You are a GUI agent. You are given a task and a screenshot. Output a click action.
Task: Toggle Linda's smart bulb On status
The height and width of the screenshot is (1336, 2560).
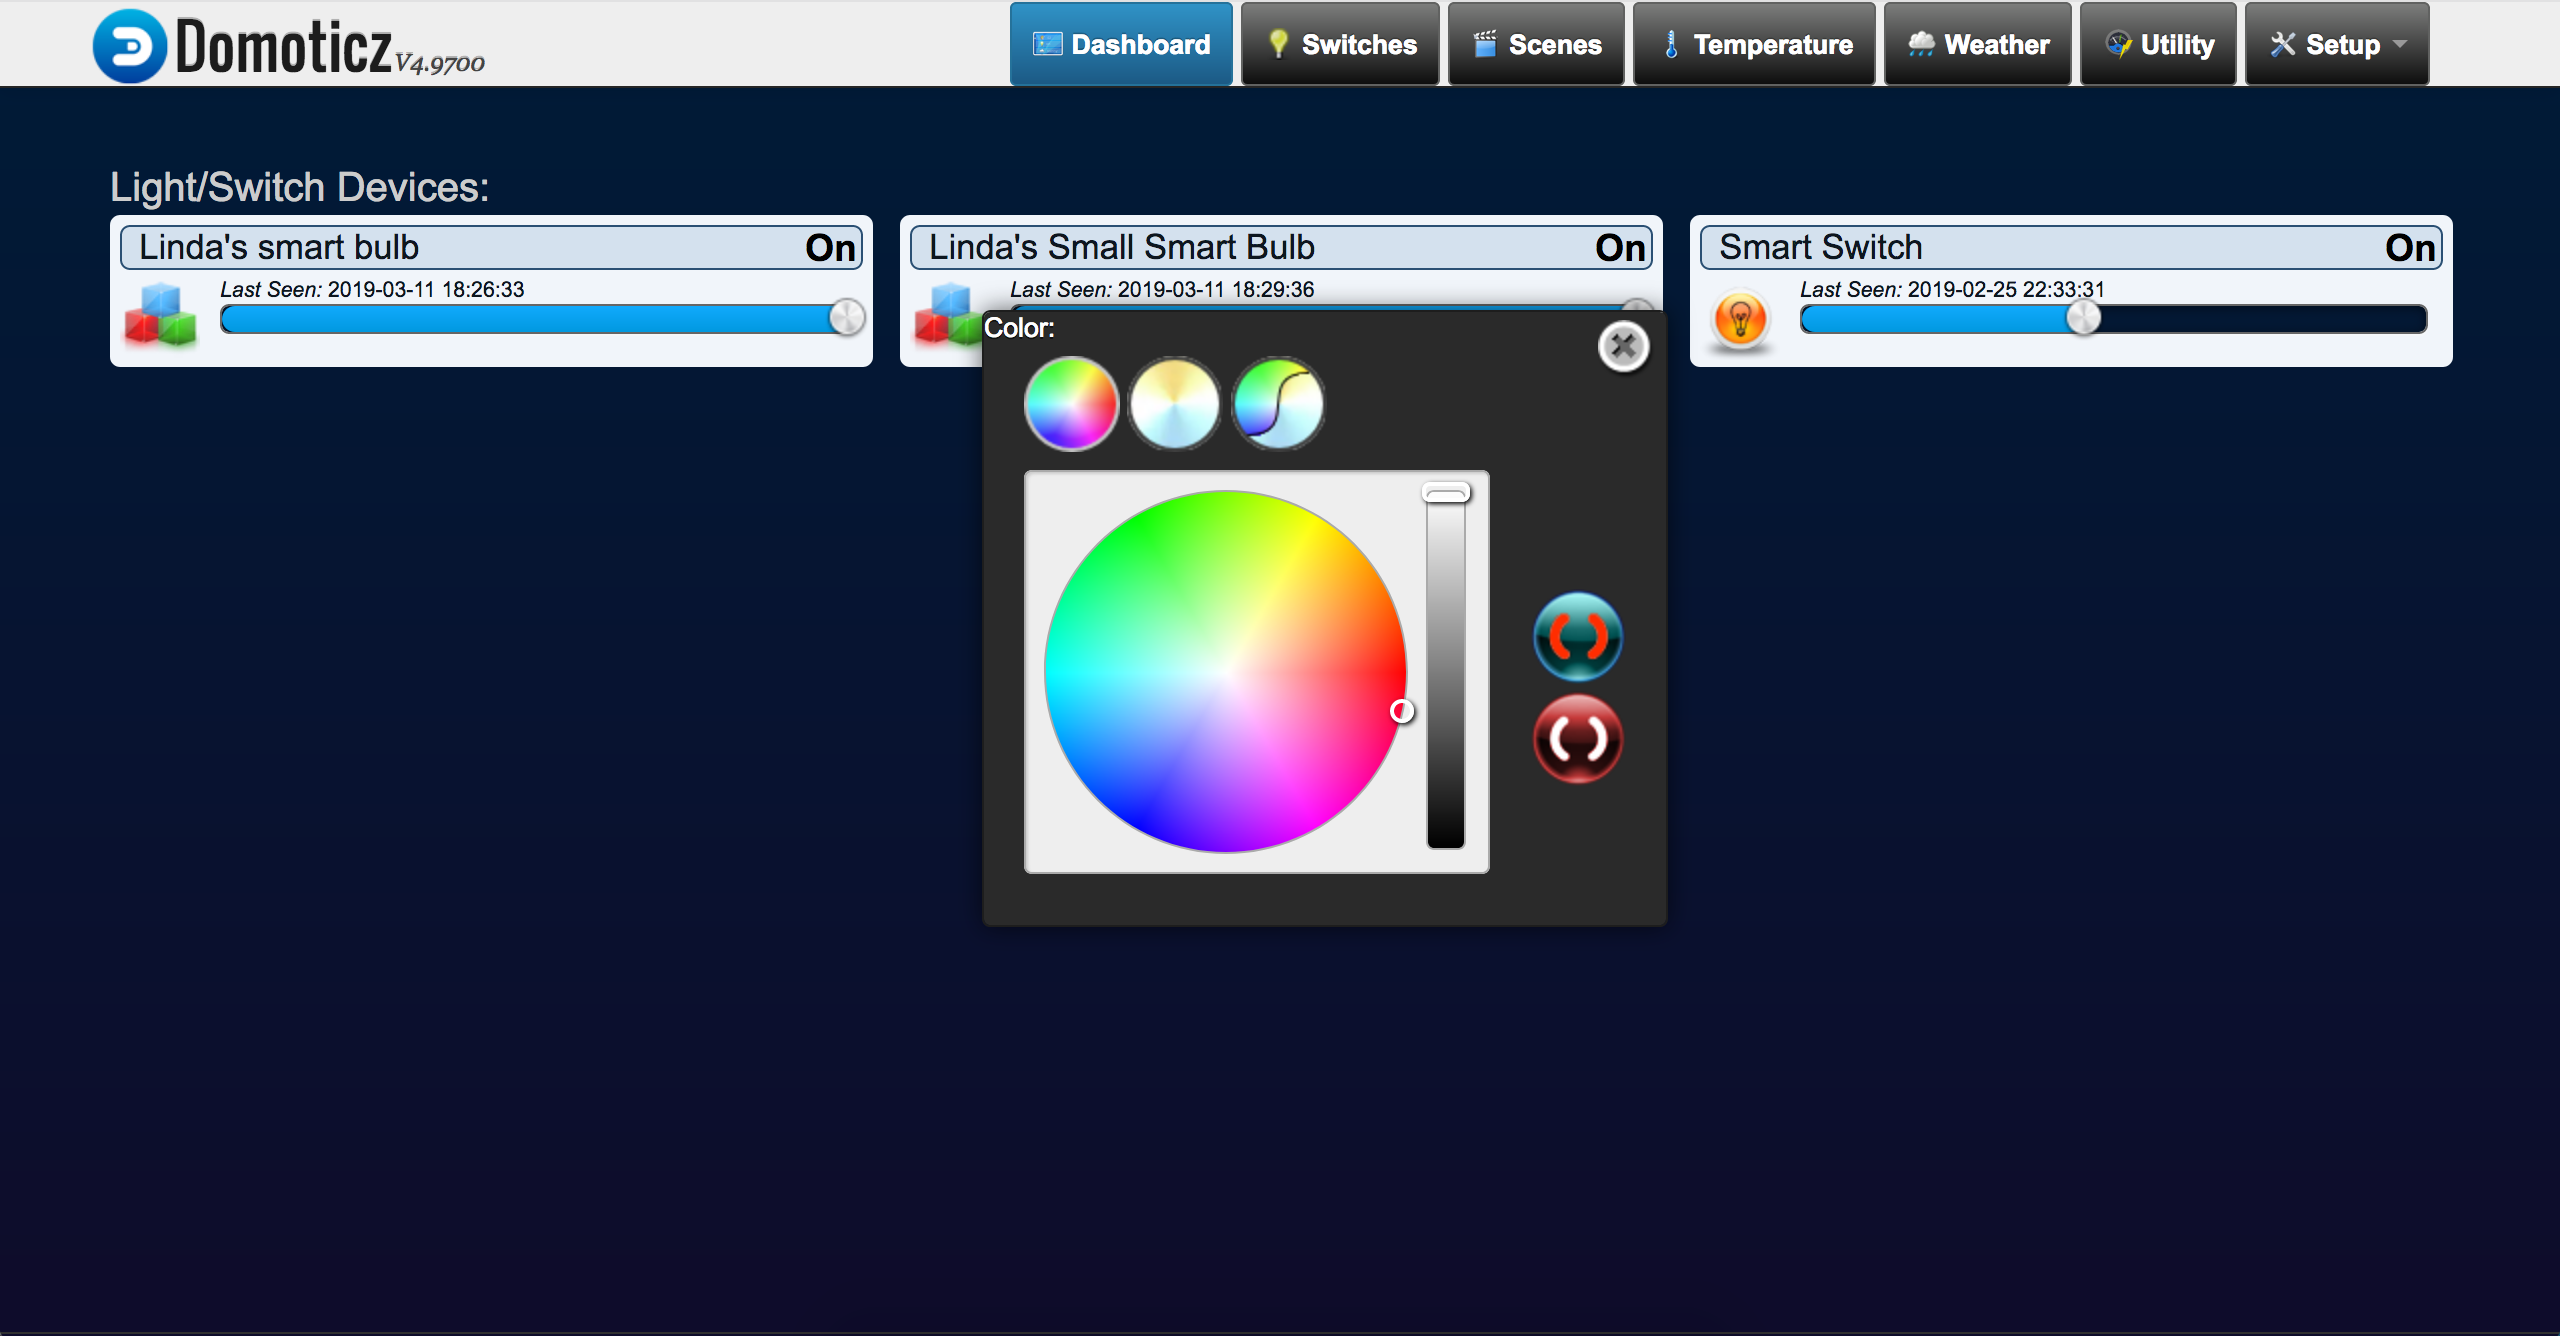(x=830, y=248)
